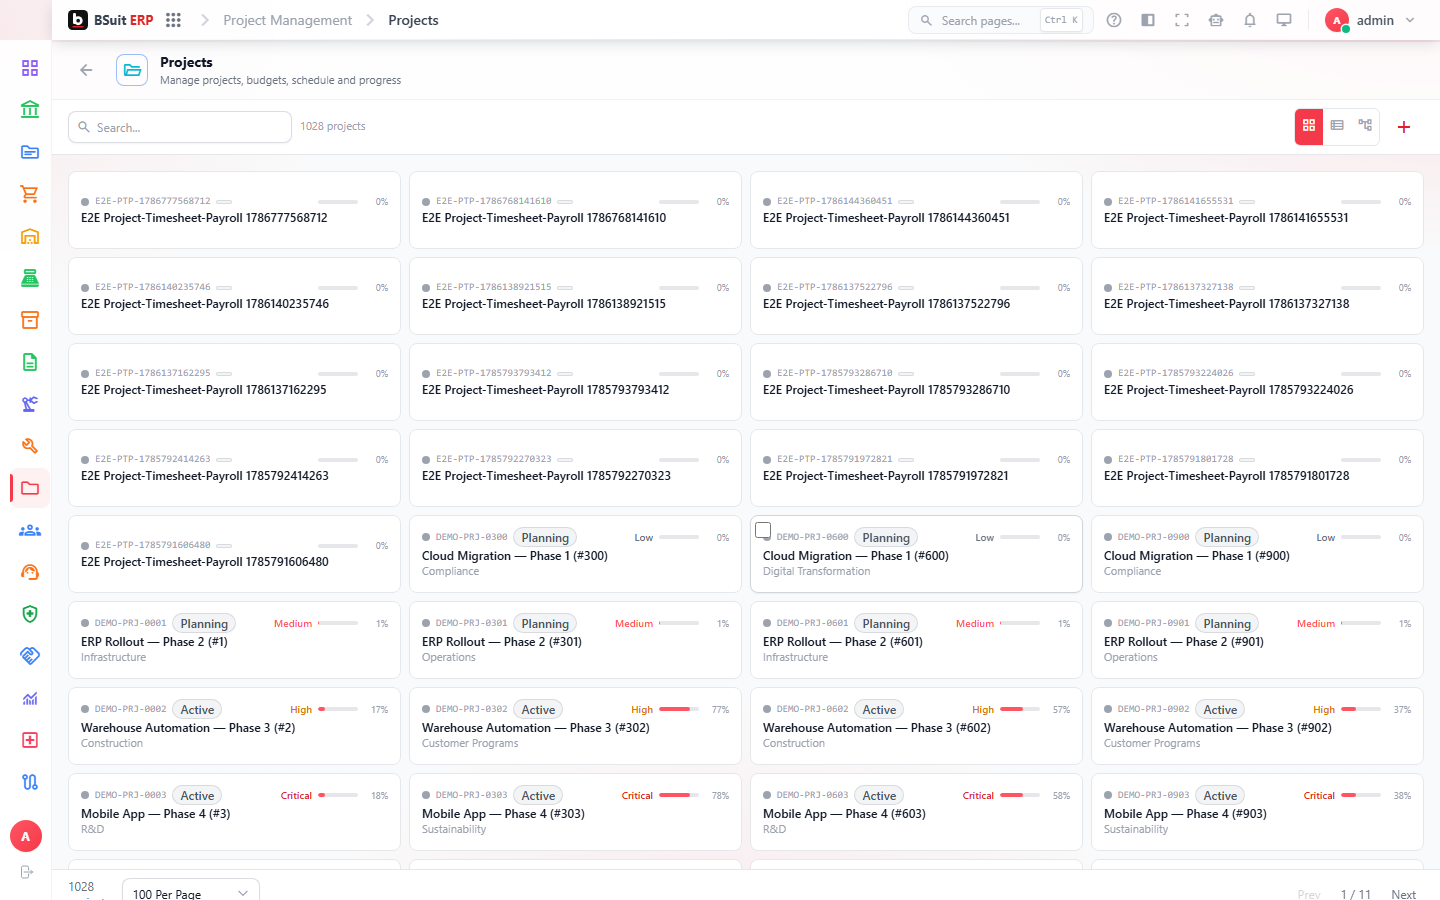Open the purple analytics chart sidebar icon
The height and width of the screenshot is (900, 1440).
pyautogui.click(x=30, y=698)
